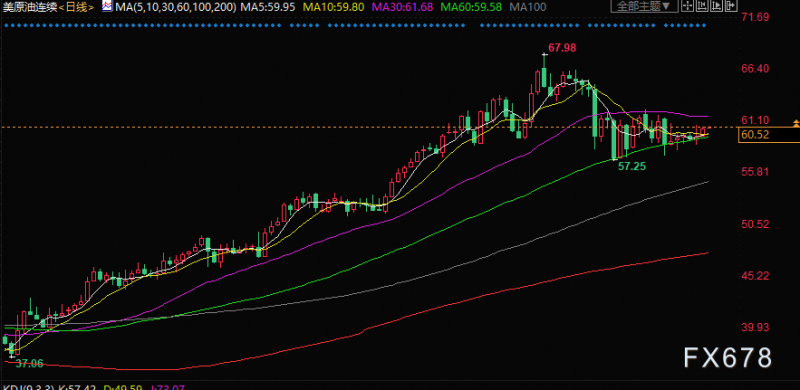Image resolution: width=800 pixels, height=390 pixels.
Task: Select the interval statistics measurement icon
Action: click(702, 6)
